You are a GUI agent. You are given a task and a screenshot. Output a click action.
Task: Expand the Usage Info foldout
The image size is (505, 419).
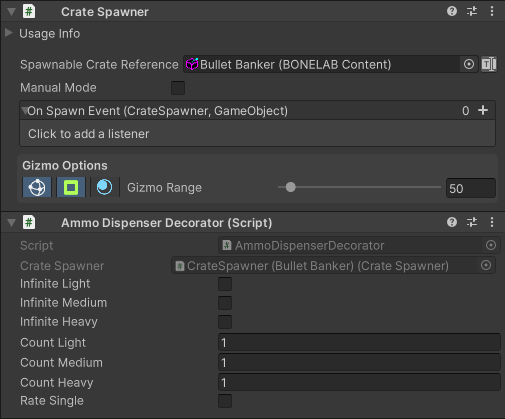(9, 33)
